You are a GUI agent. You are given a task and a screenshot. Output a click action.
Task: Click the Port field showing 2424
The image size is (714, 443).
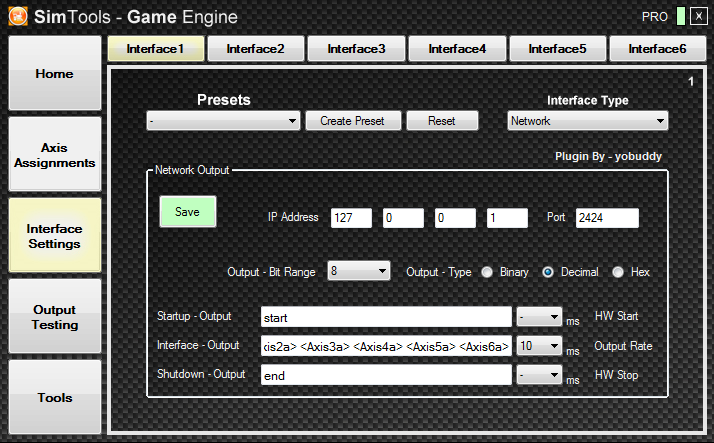click(x=607, y=218)
